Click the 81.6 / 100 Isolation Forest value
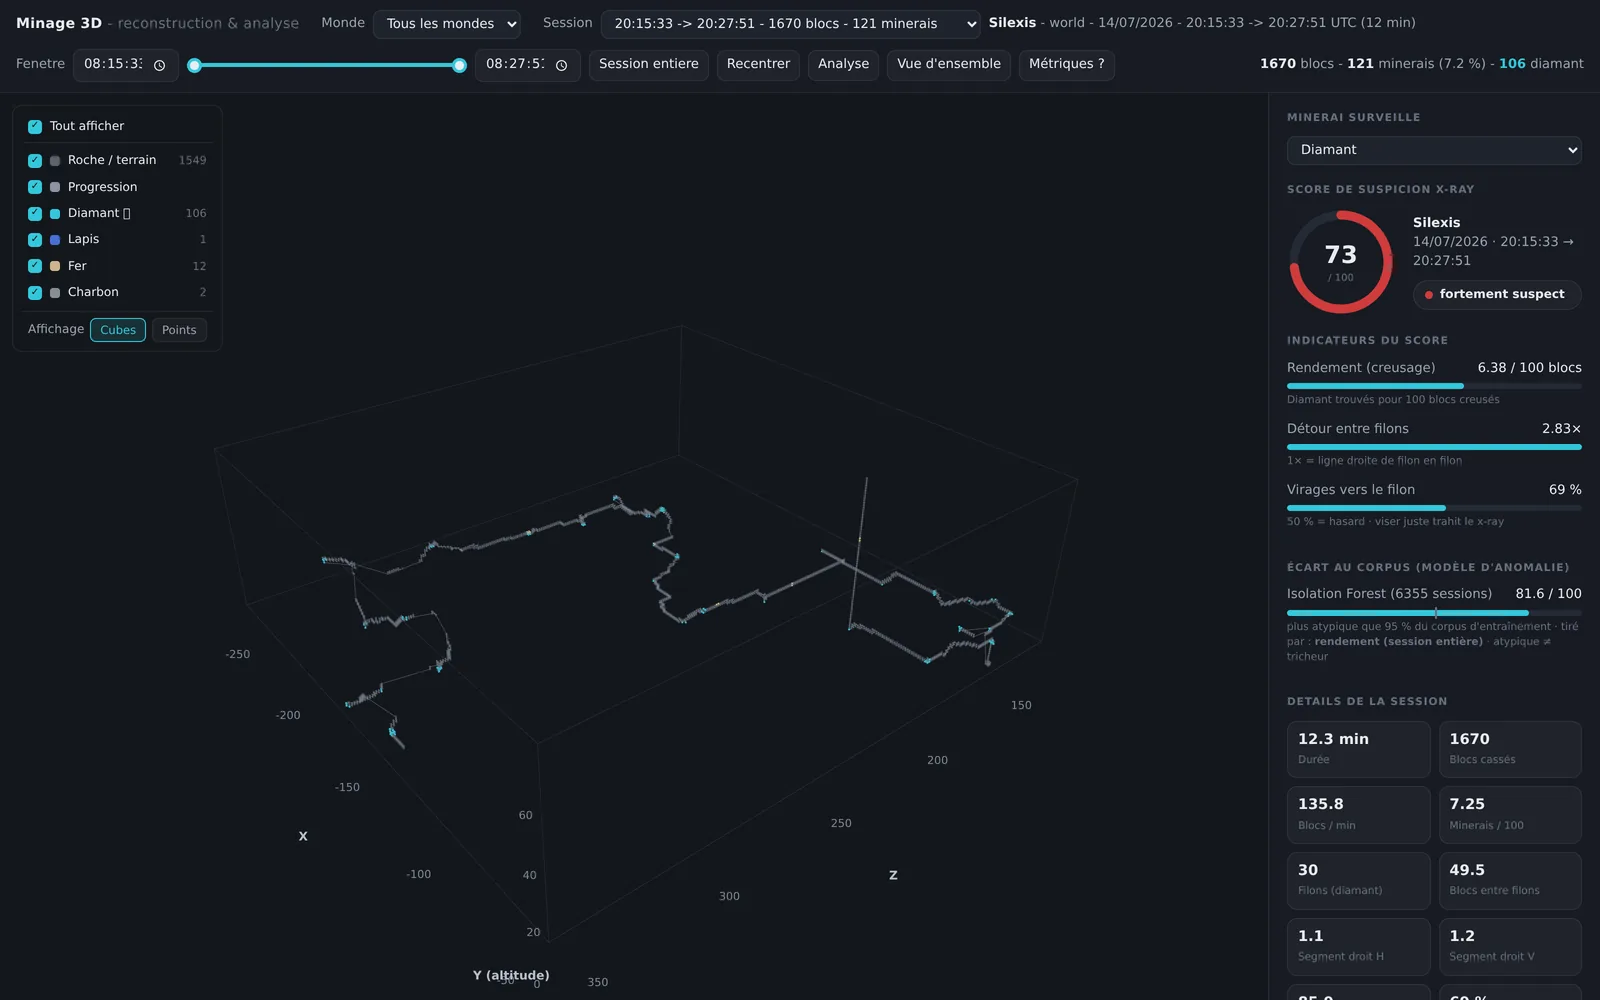 pos(1548,594)
